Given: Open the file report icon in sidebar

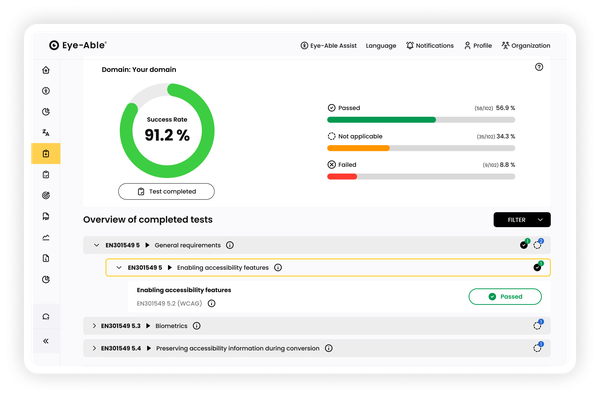Looking at the screenshot, I should 46,258.
